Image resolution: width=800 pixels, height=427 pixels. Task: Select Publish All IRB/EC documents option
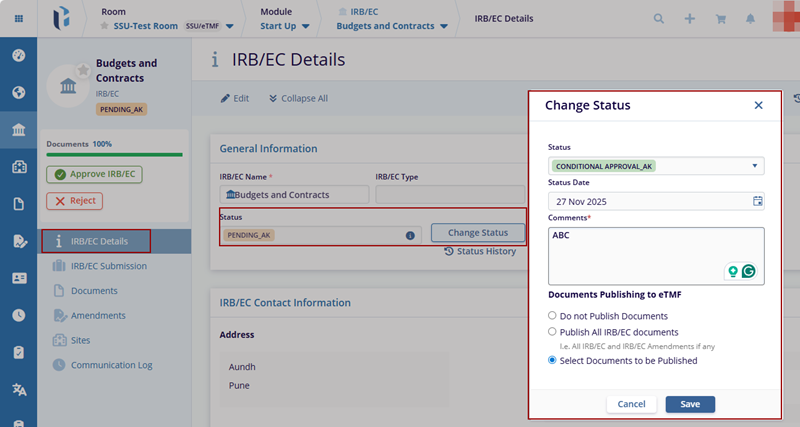click(553, 331)
